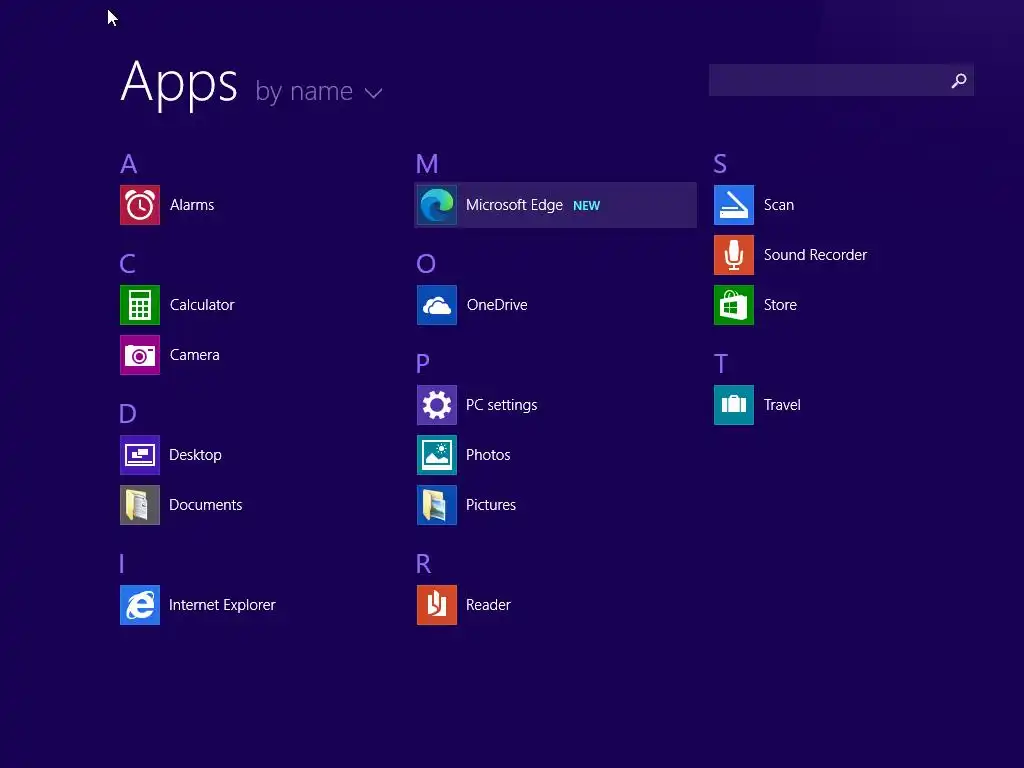Open the Alarms app icon
The width and height of the screenshot is (1024, 768).
coord(140,205)
